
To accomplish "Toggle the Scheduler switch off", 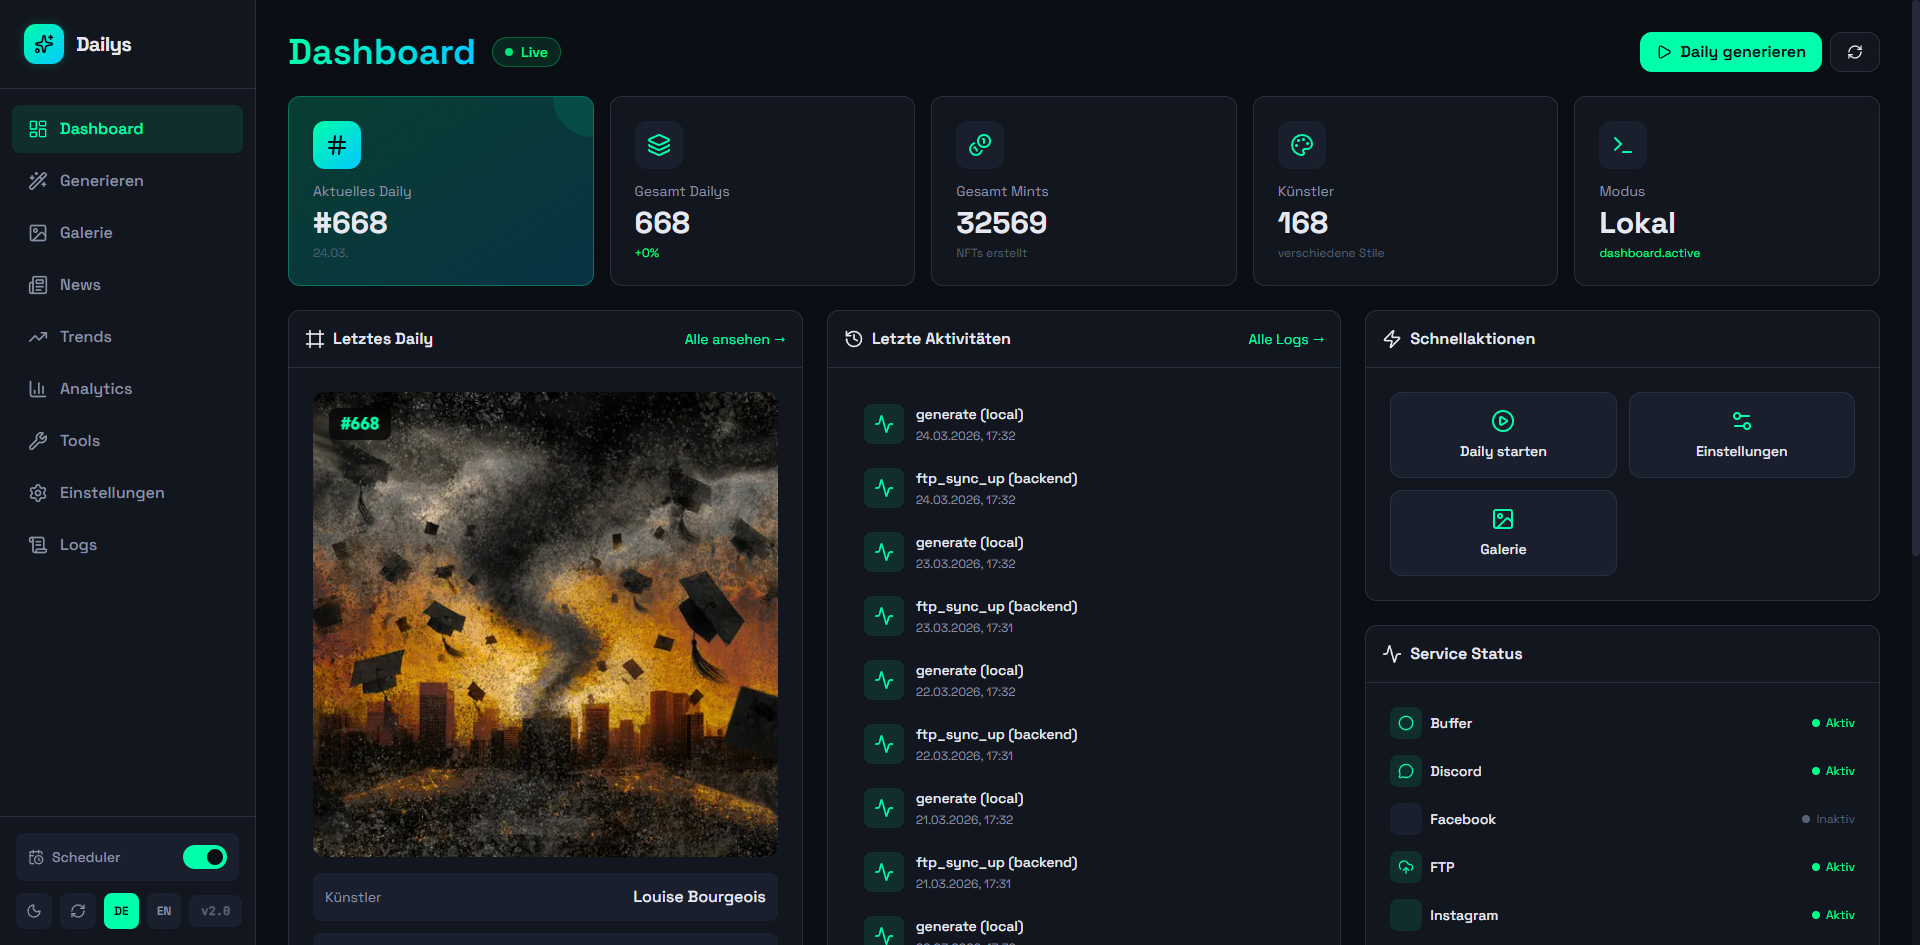I will pos(205,857).
